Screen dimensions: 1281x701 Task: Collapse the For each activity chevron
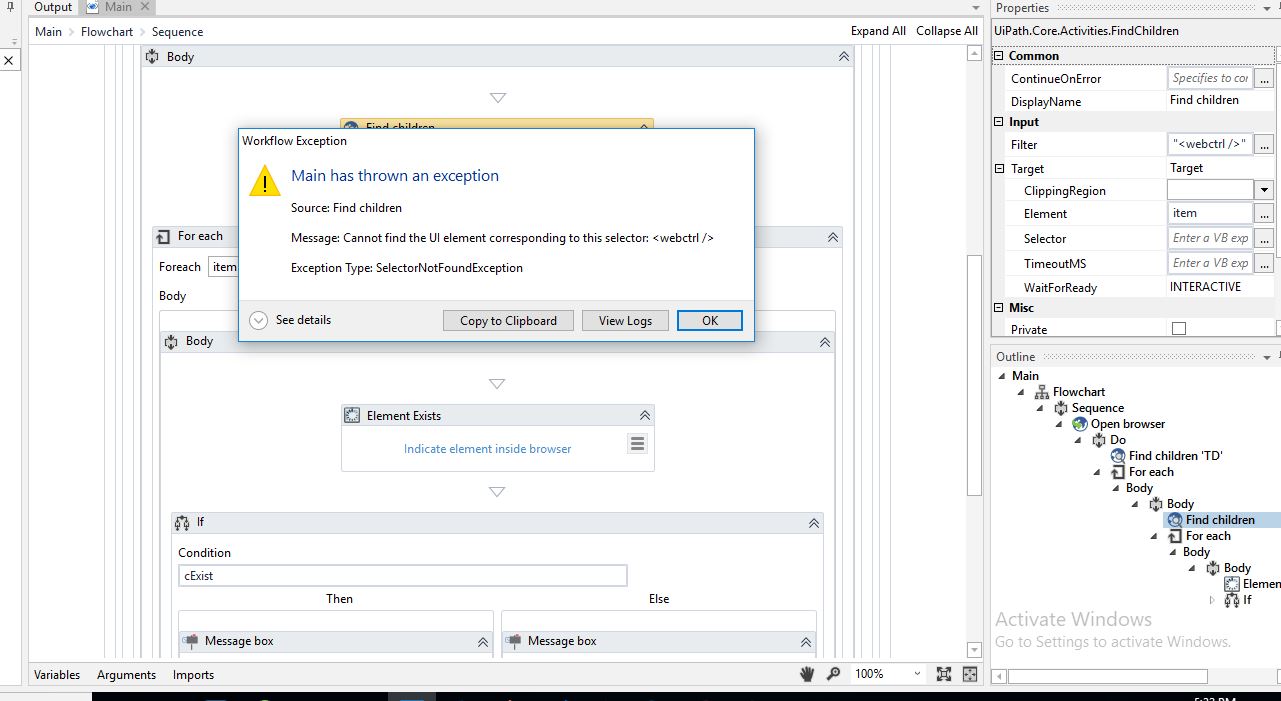832,237
